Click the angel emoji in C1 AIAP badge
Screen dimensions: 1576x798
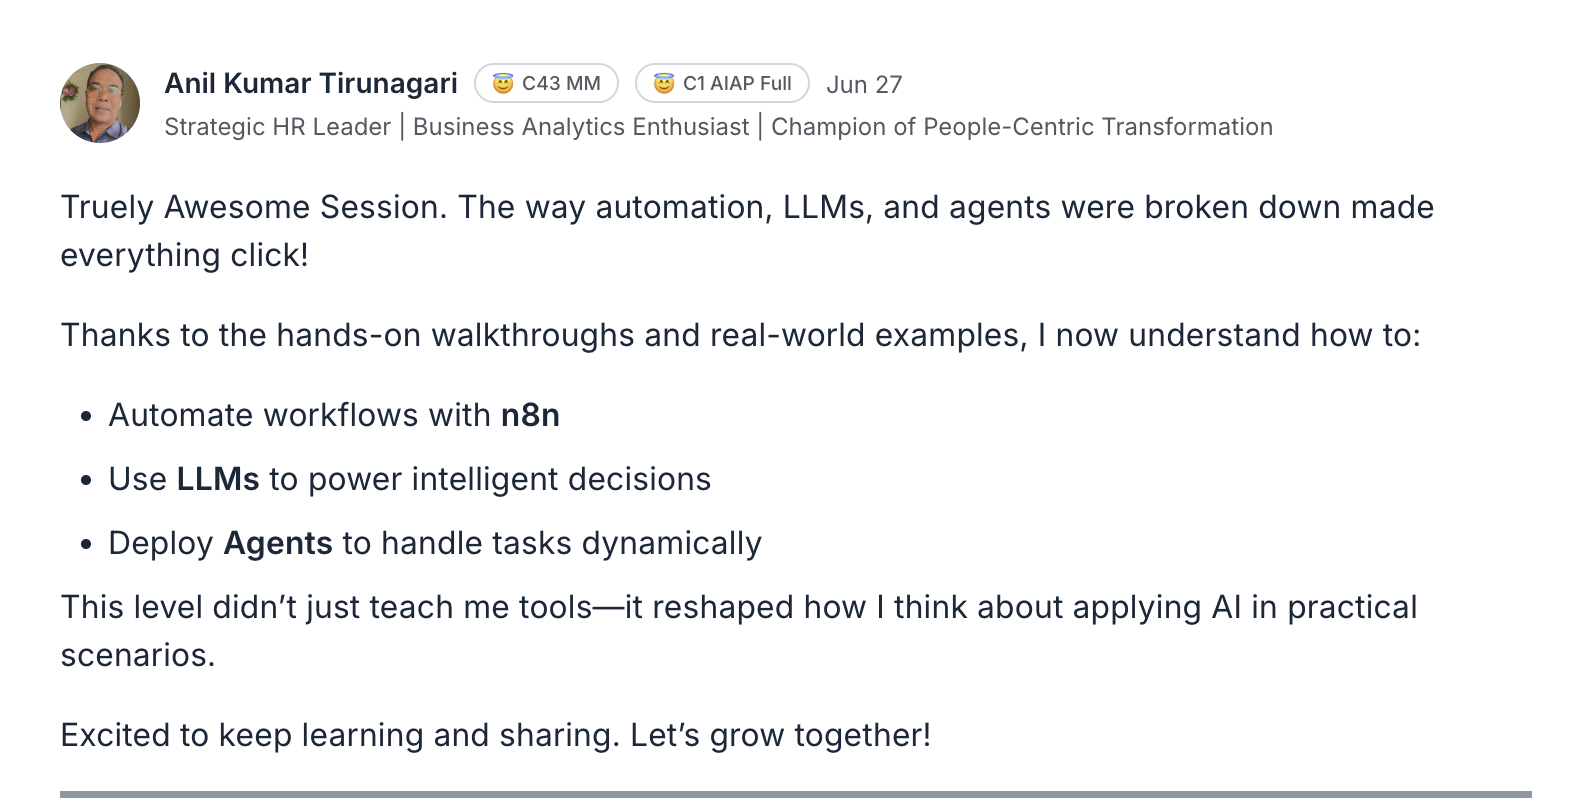point(664,83)
